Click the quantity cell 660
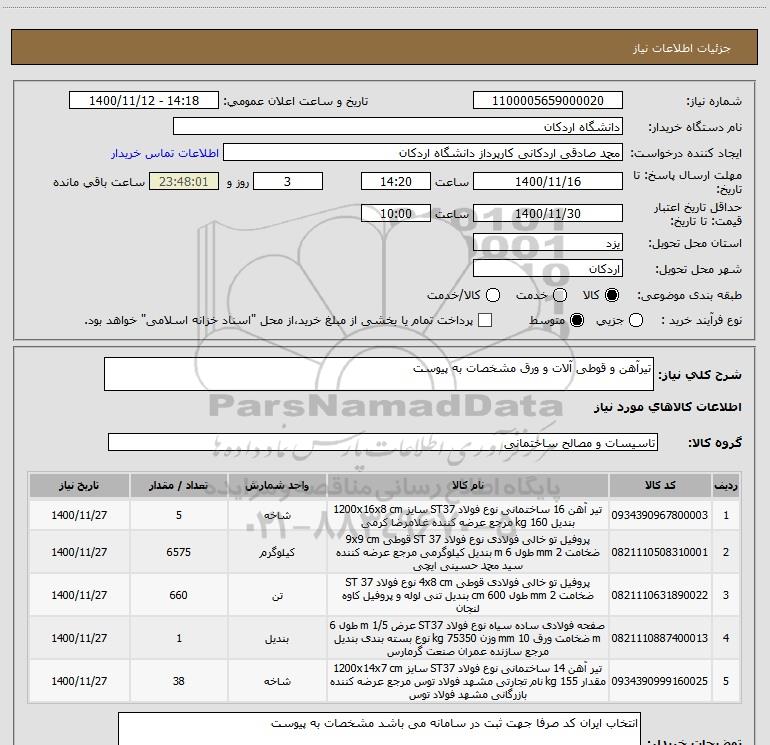 click(x=178, y=595)
